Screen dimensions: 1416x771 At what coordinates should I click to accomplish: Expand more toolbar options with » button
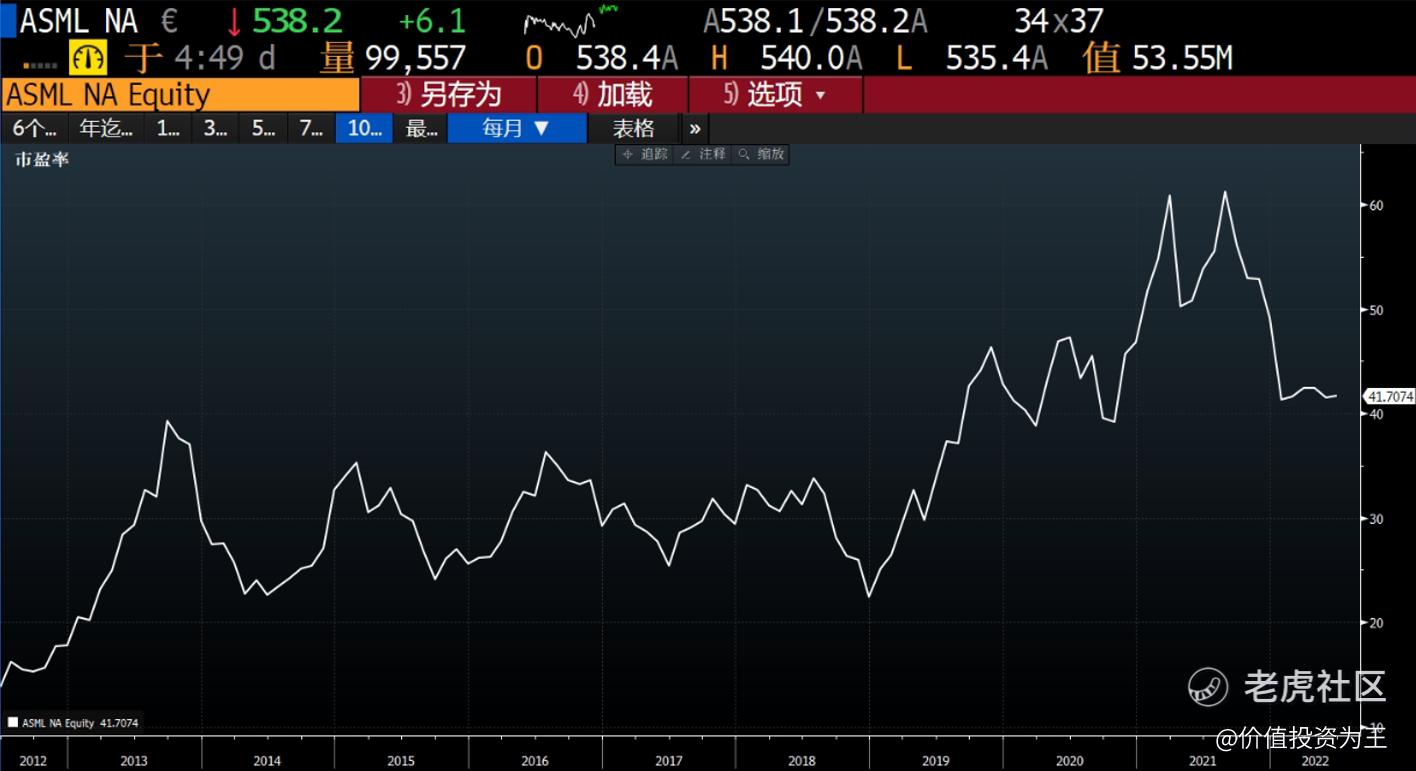click(x=695, y=128)
